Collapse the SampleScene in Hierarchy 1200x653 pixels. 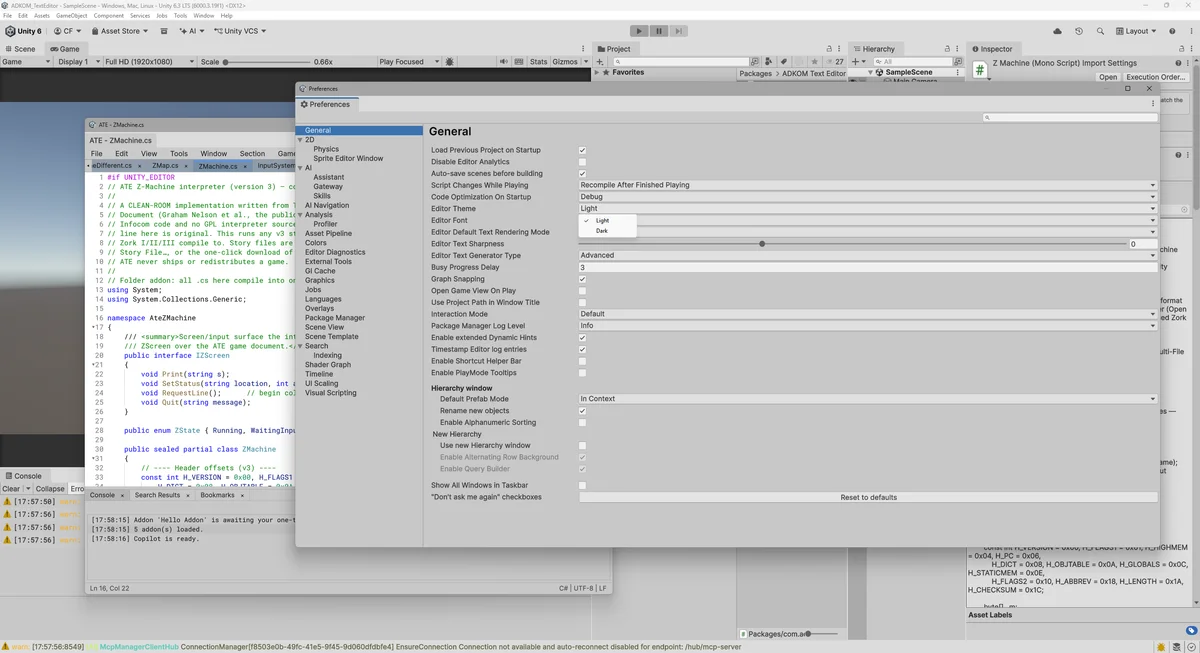click(872, 73)
